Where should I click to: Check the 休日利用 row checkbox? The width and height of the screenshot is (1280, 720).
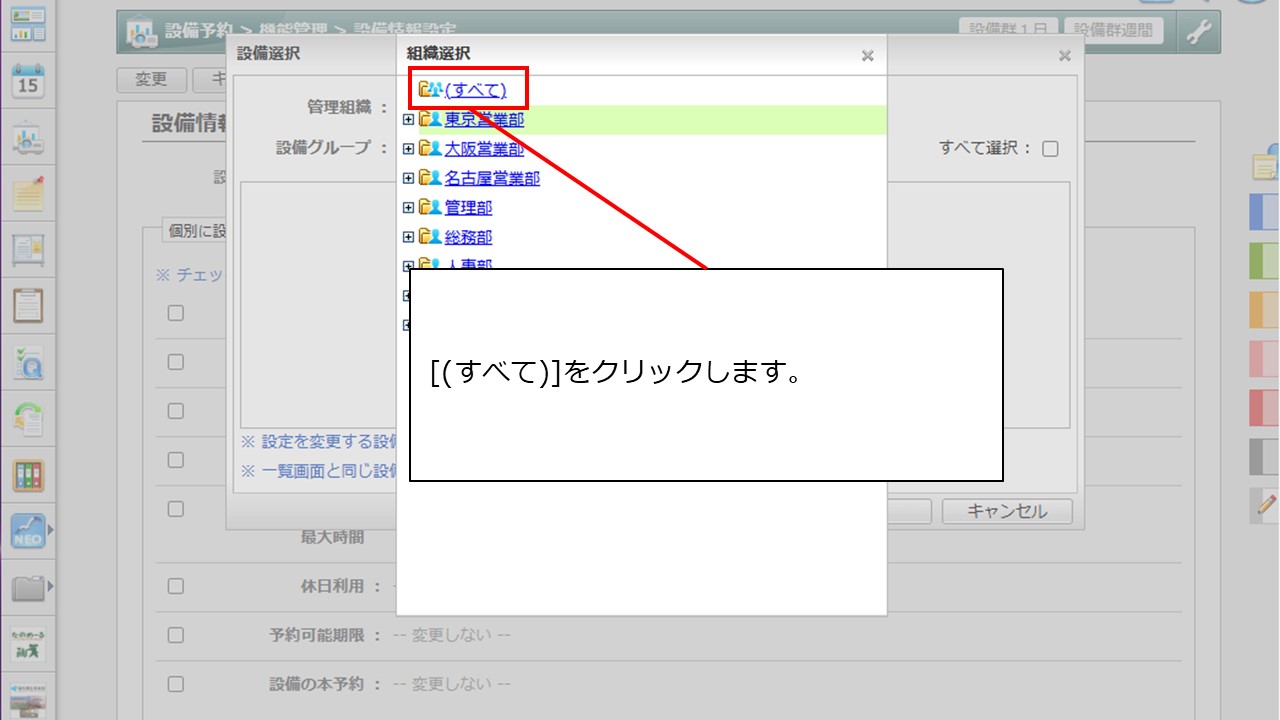coord(176,586)
